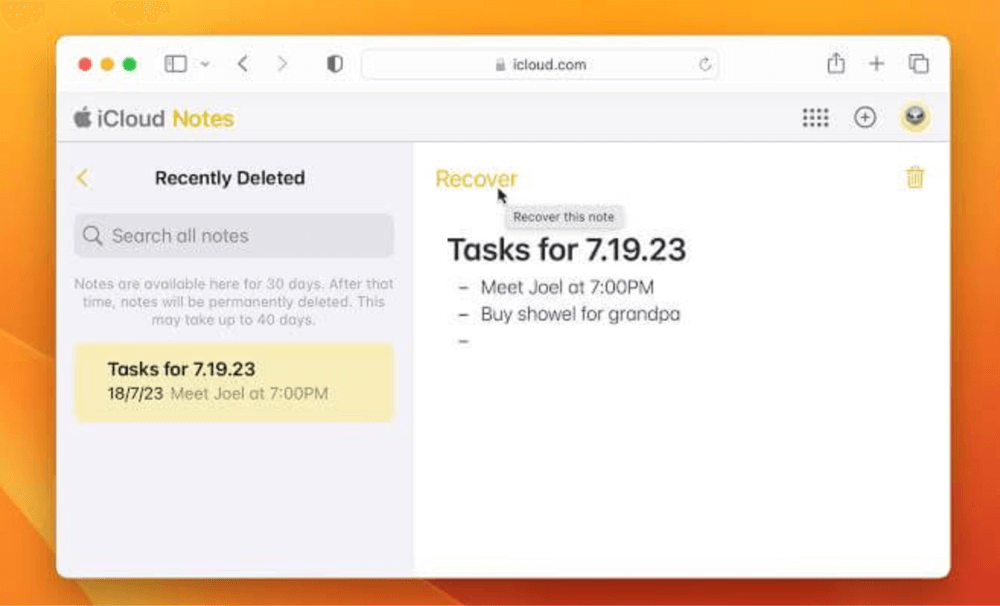Toggle the Safari sidebar
This screenshot has width=1000, height=606.
(x=176, y=64)
